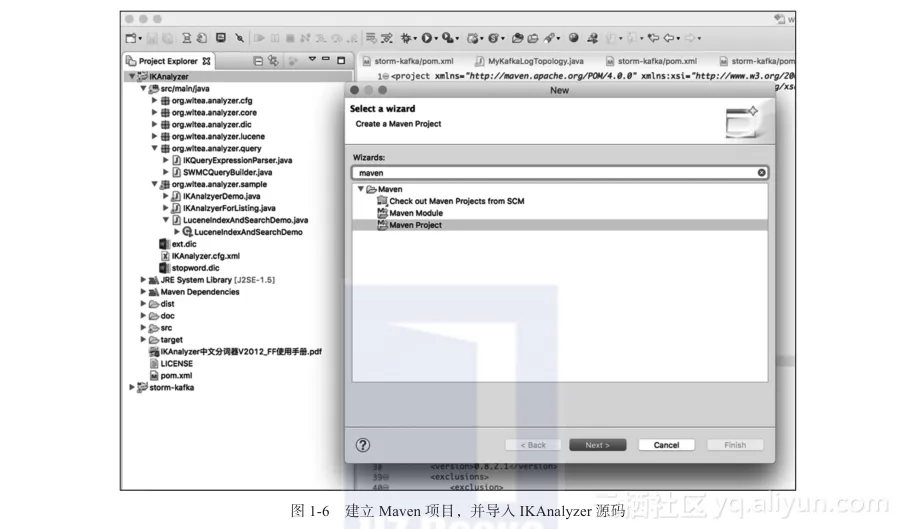
Task: Collapse the src/main/java source folder
Action: tap(143, 88)
